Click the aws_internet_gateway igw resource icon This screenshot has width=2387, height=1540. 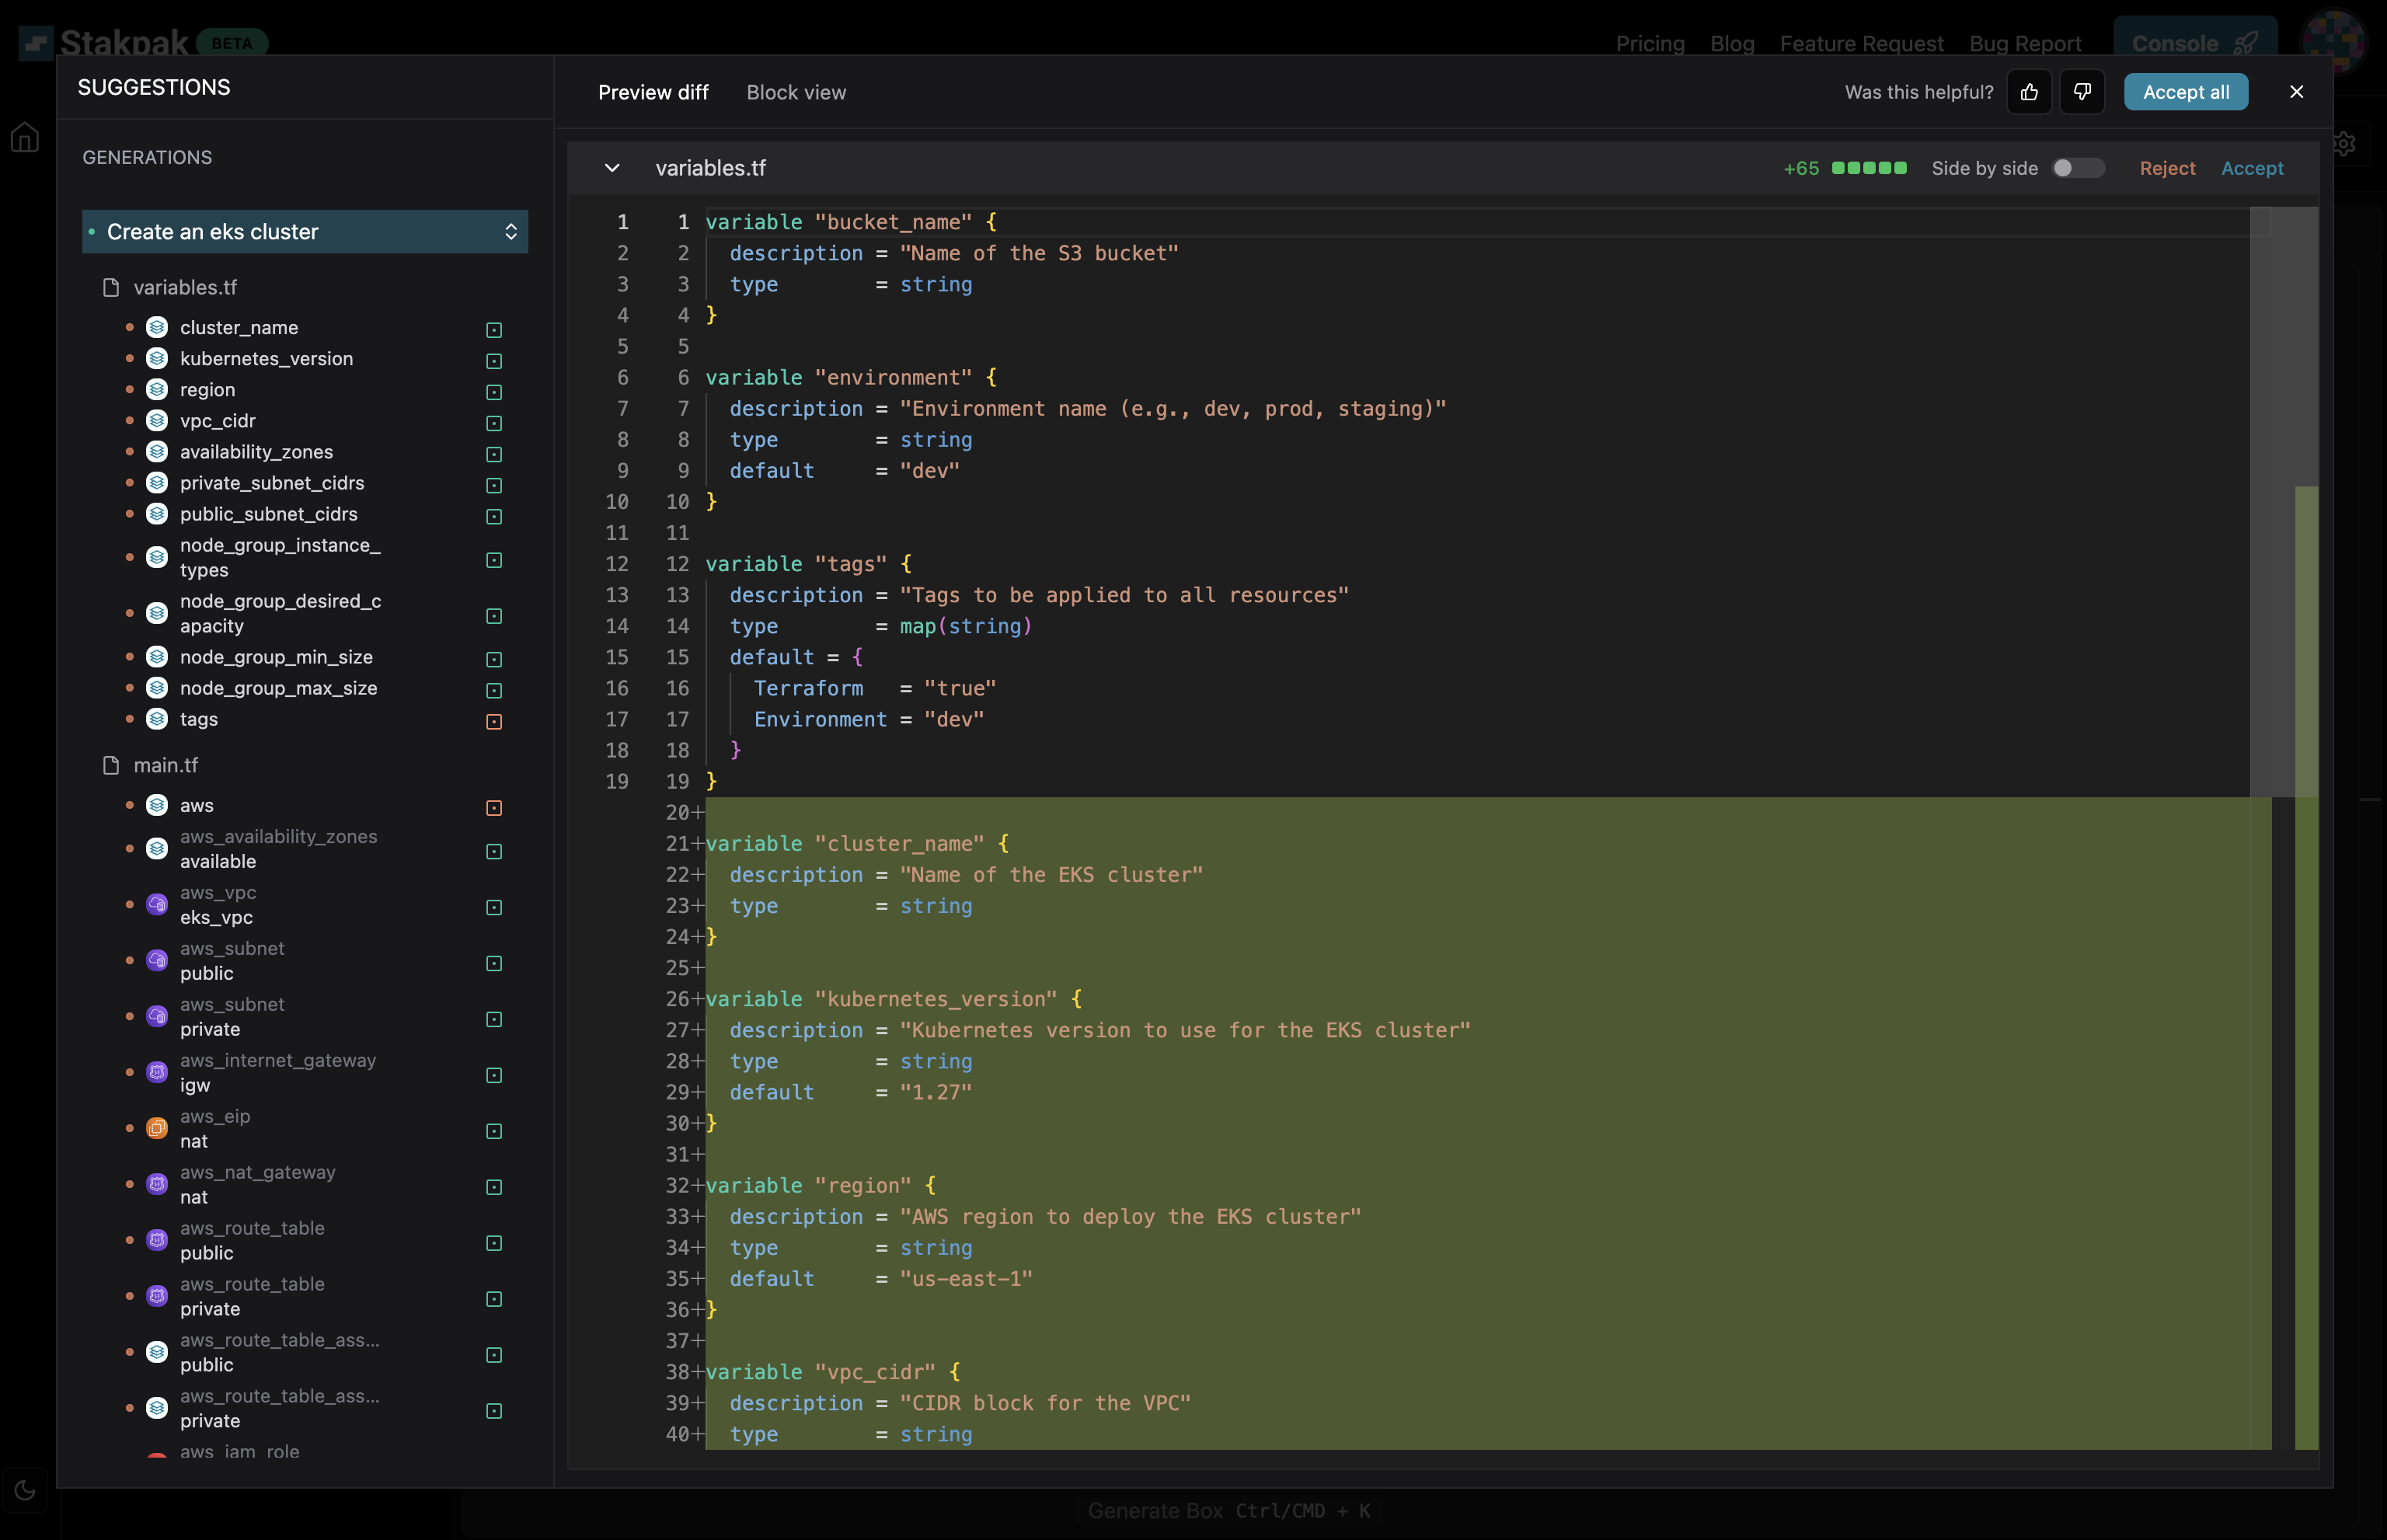(157, 1072)
